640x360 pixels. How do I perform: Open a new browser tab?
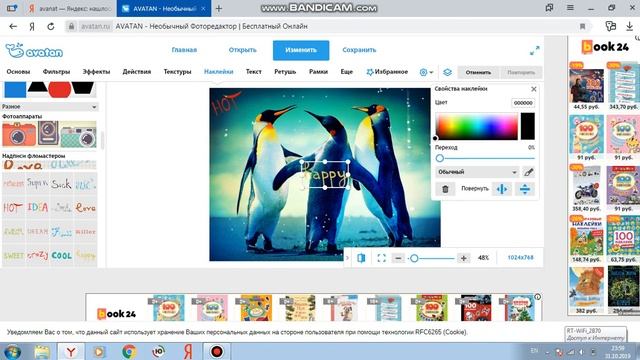point(219,8)
